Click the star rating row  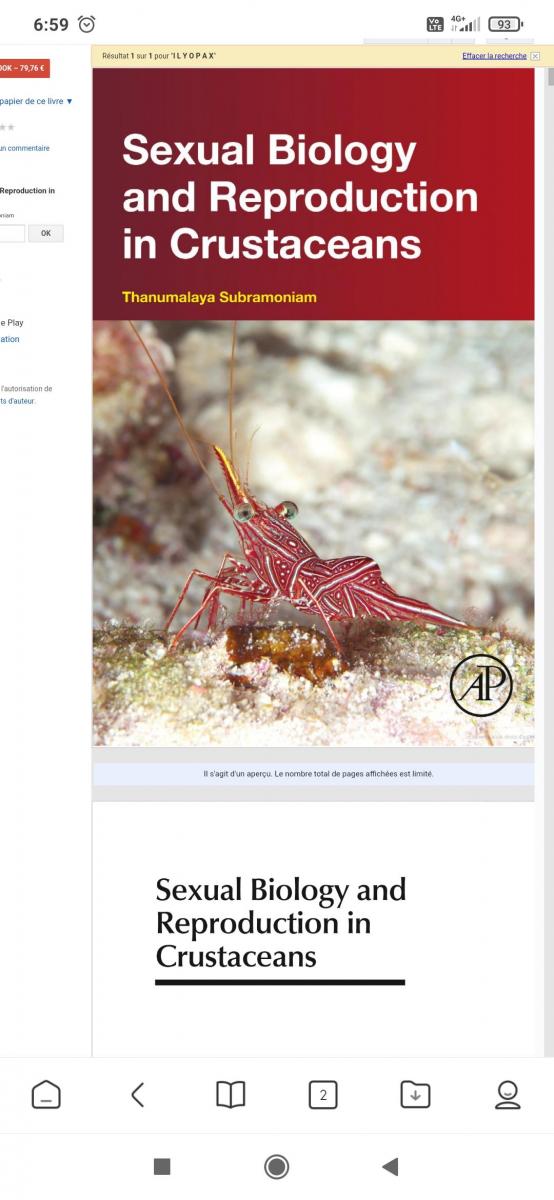click(8, 128)
